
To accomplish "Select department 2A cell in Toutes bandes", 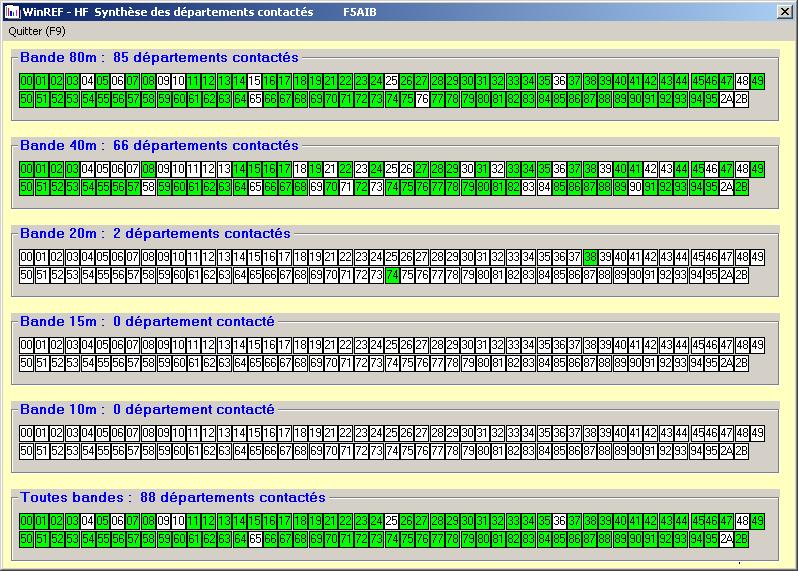I will coord(726,539).
